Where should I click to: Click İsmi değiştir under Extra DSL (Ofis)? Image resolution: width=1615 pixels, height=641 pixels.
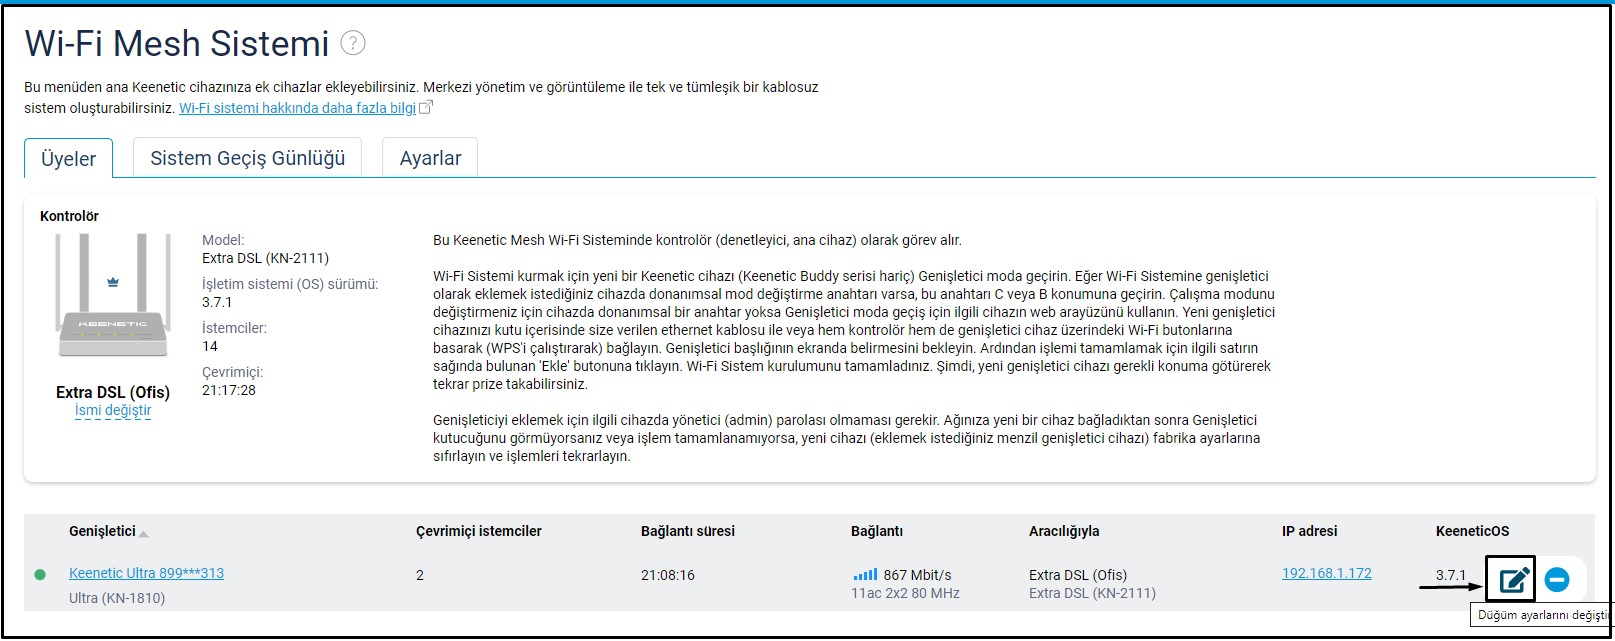click(113, 410)
